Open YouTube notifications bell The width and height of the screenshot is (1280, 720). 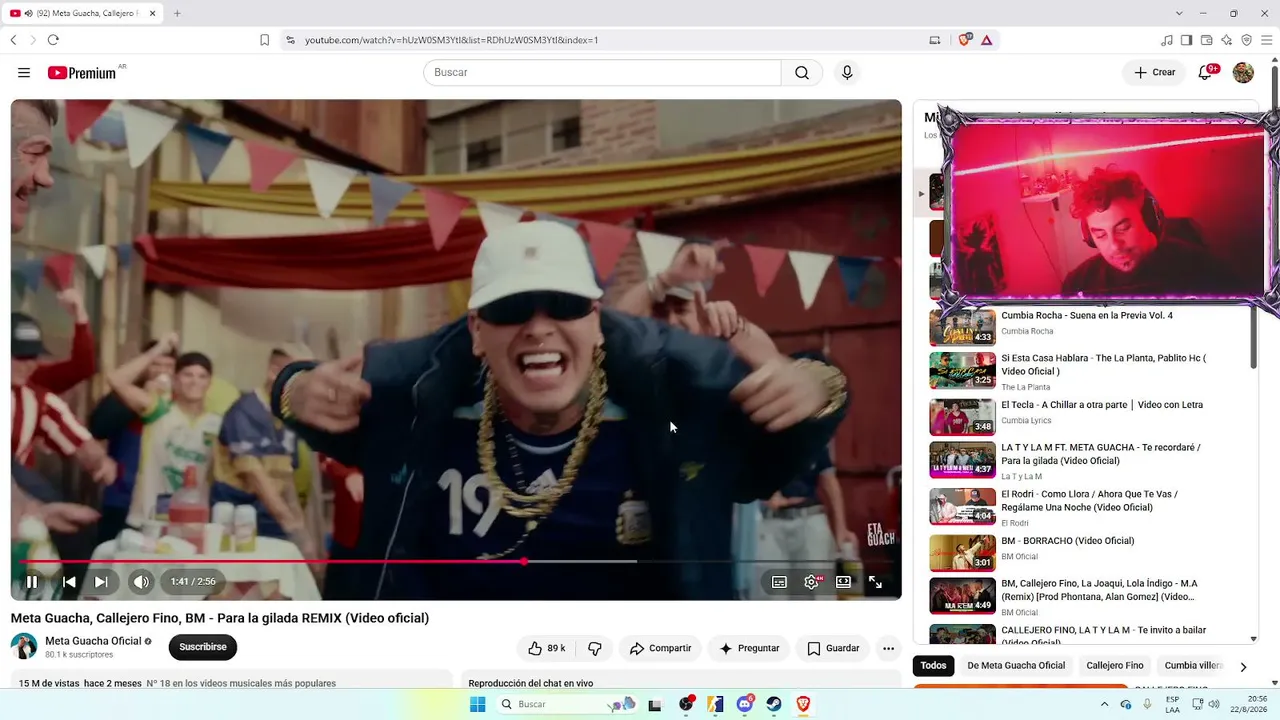(1205, 73)
